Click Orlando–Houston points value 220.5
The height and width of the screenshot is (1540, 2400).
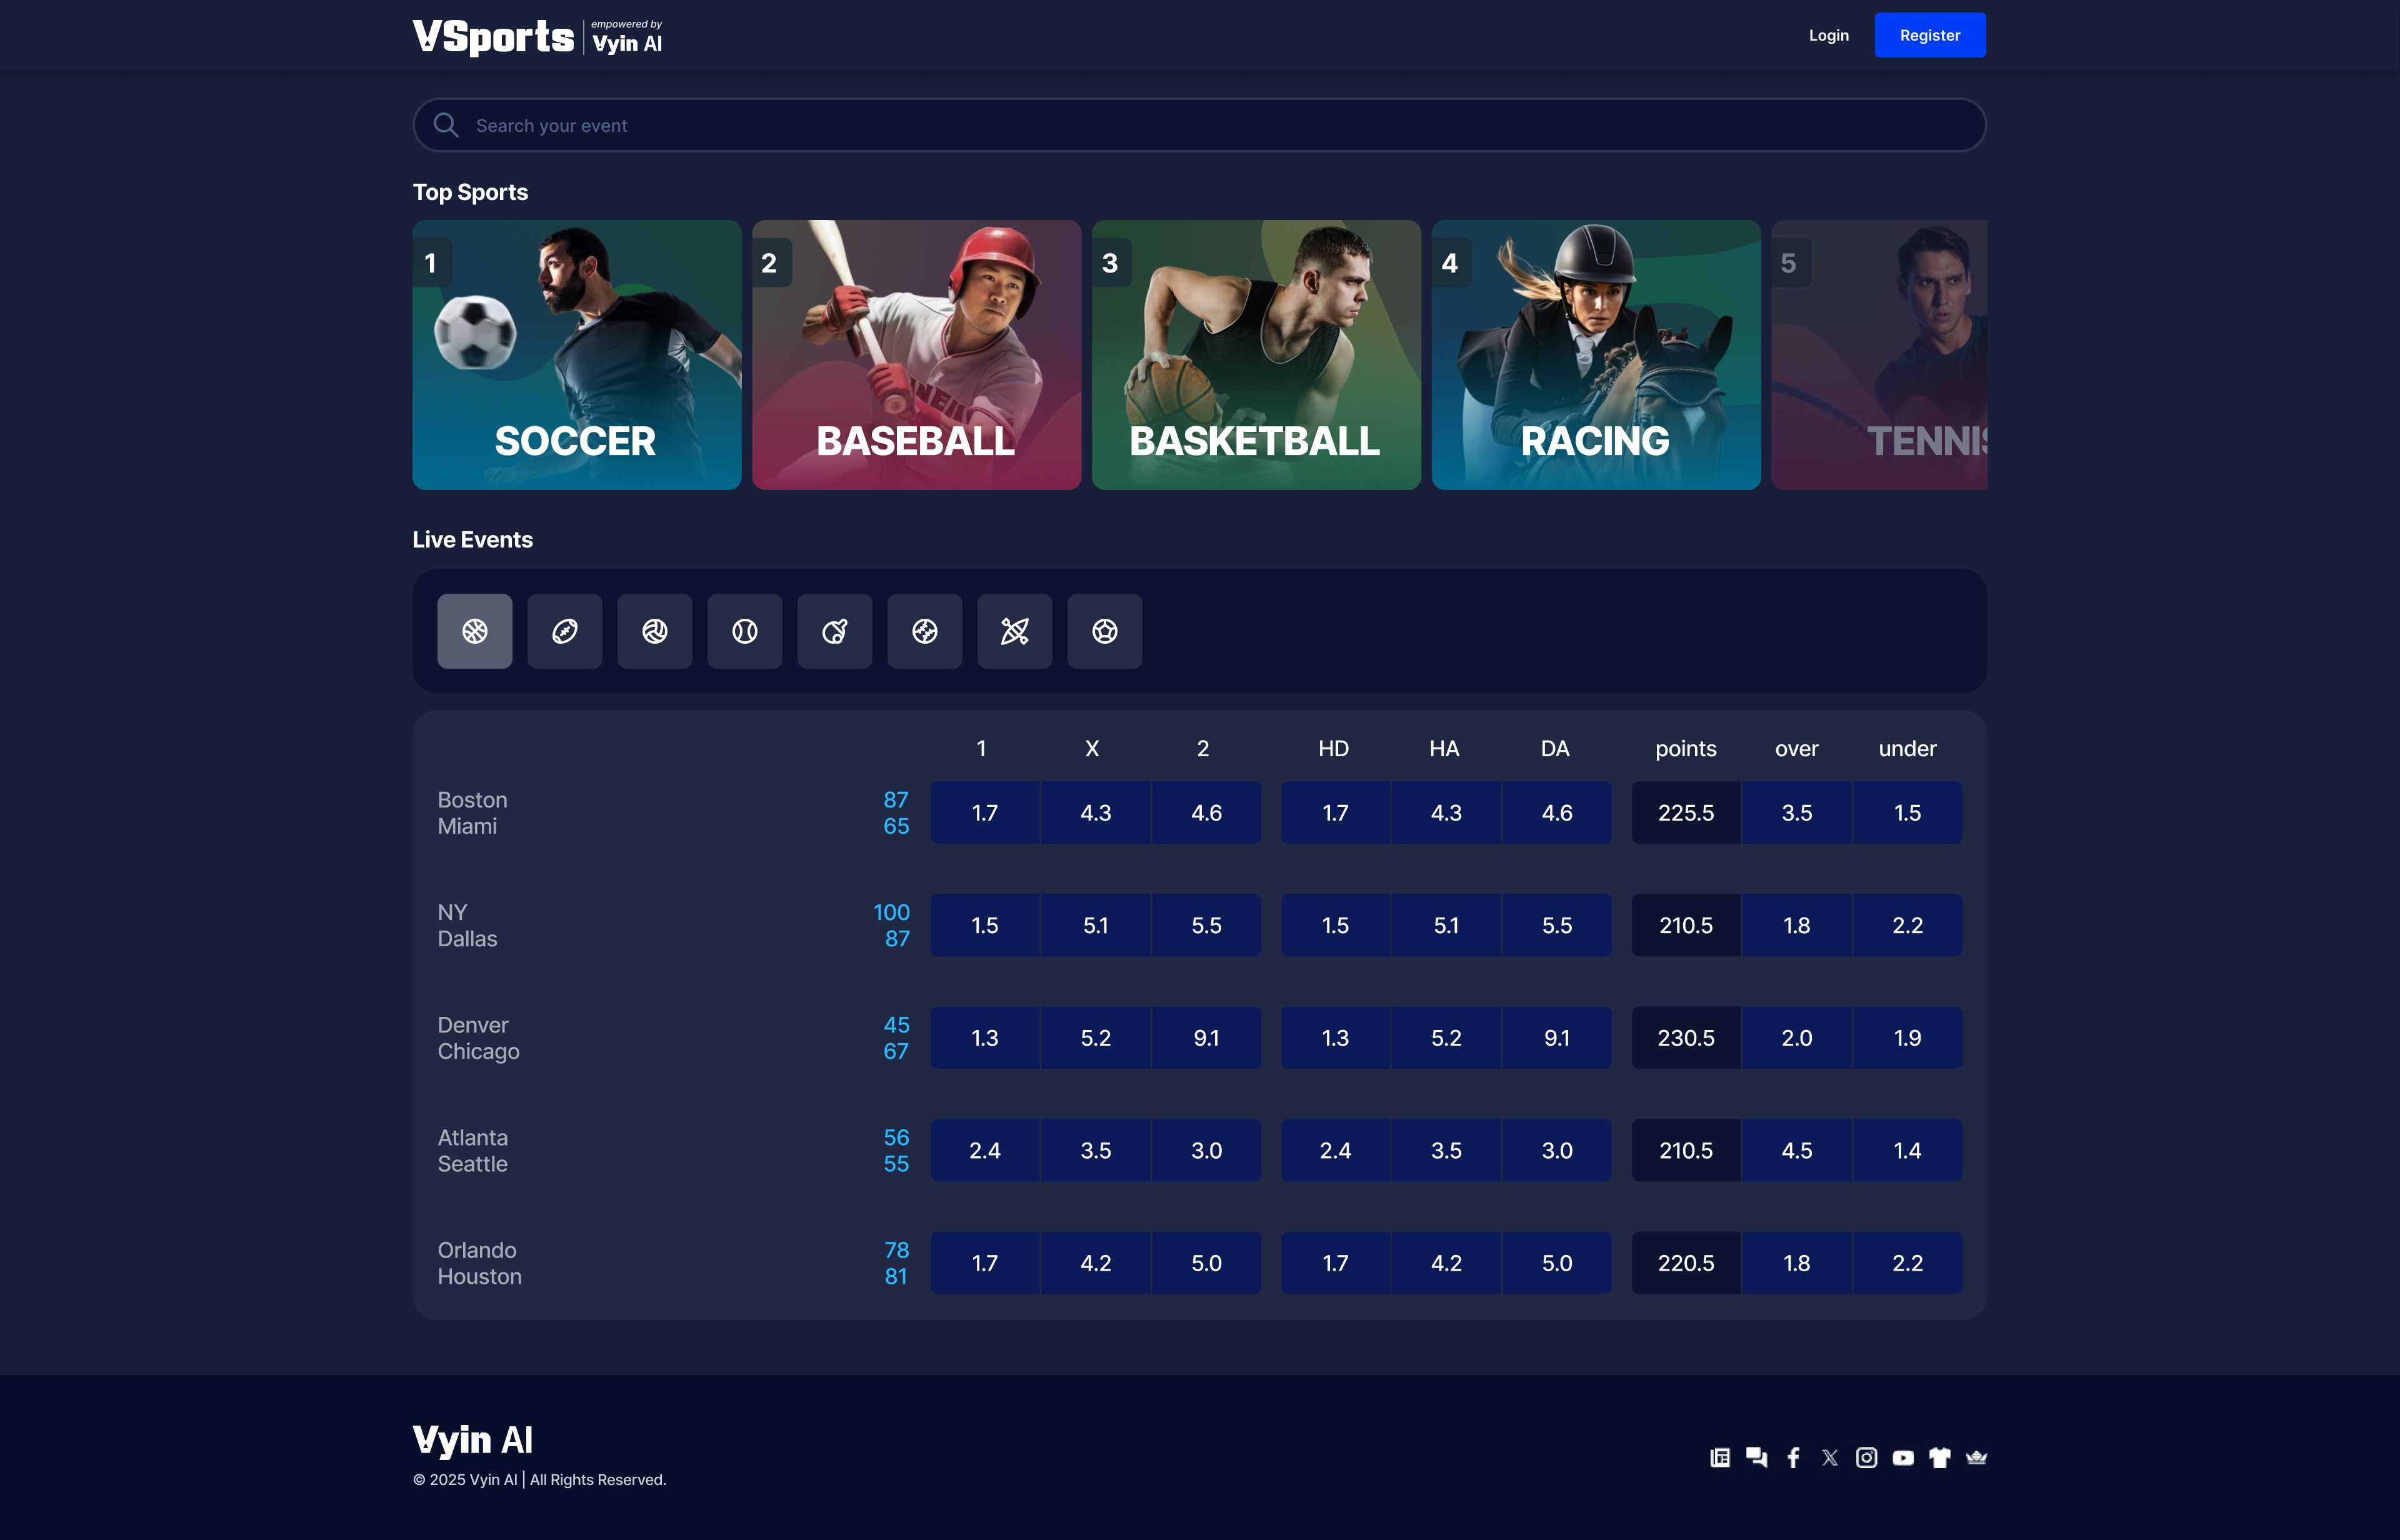pyautogui.click(x=1686, y=1263)
